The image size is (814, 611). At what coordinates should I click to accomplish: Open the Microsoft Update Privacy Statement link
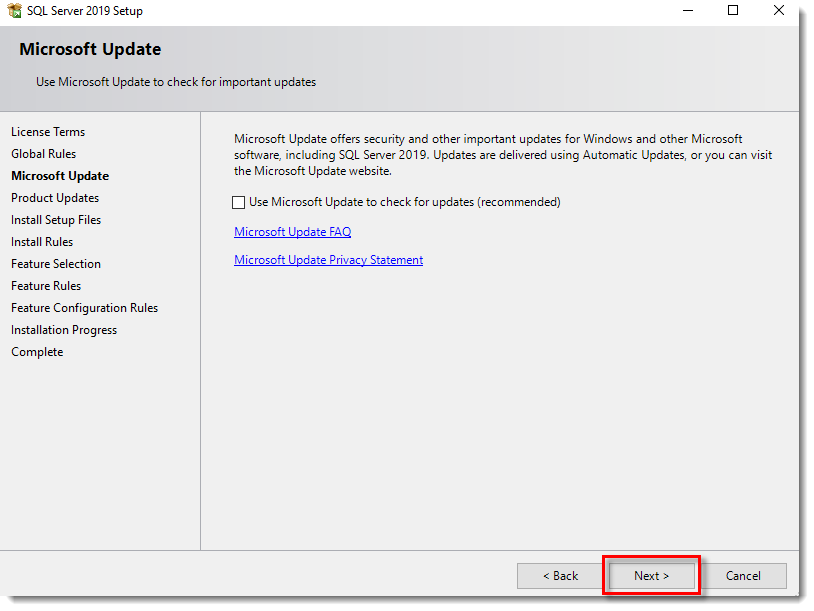point(328,260)
